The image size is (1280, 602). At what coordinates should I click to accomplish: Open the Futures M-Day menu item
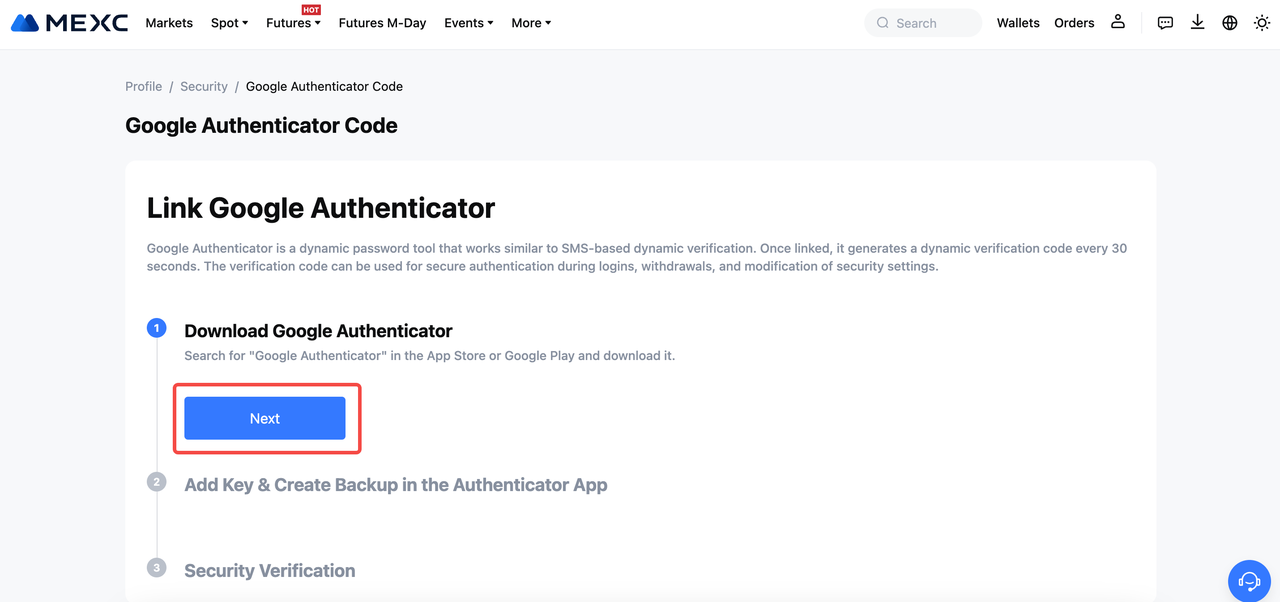tap(382, 23)
